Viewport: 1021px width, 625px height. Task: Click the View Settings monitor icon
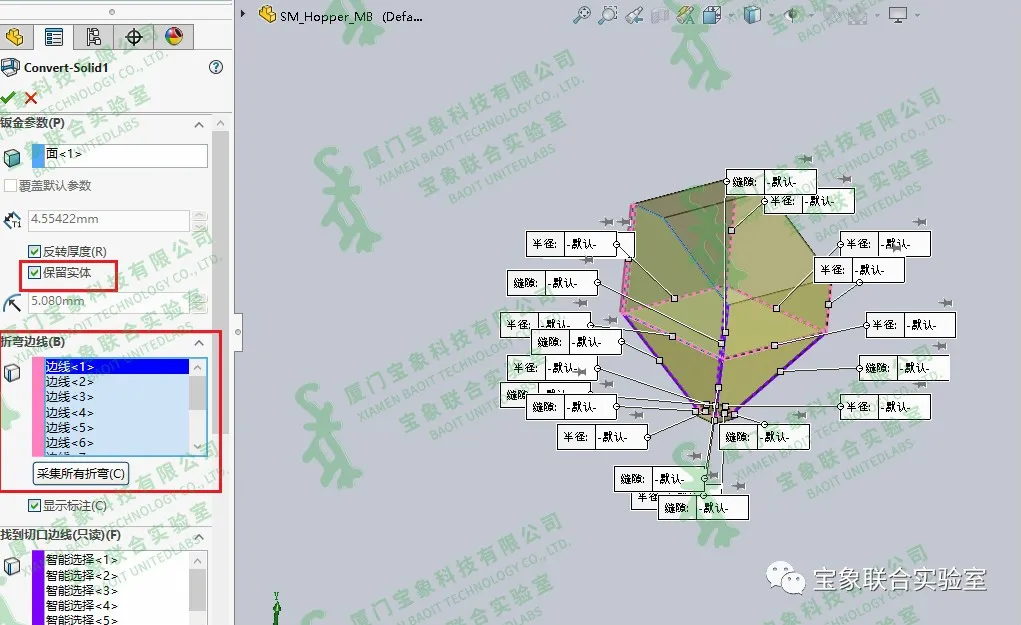pyautogui.click(x=897, y=15)
